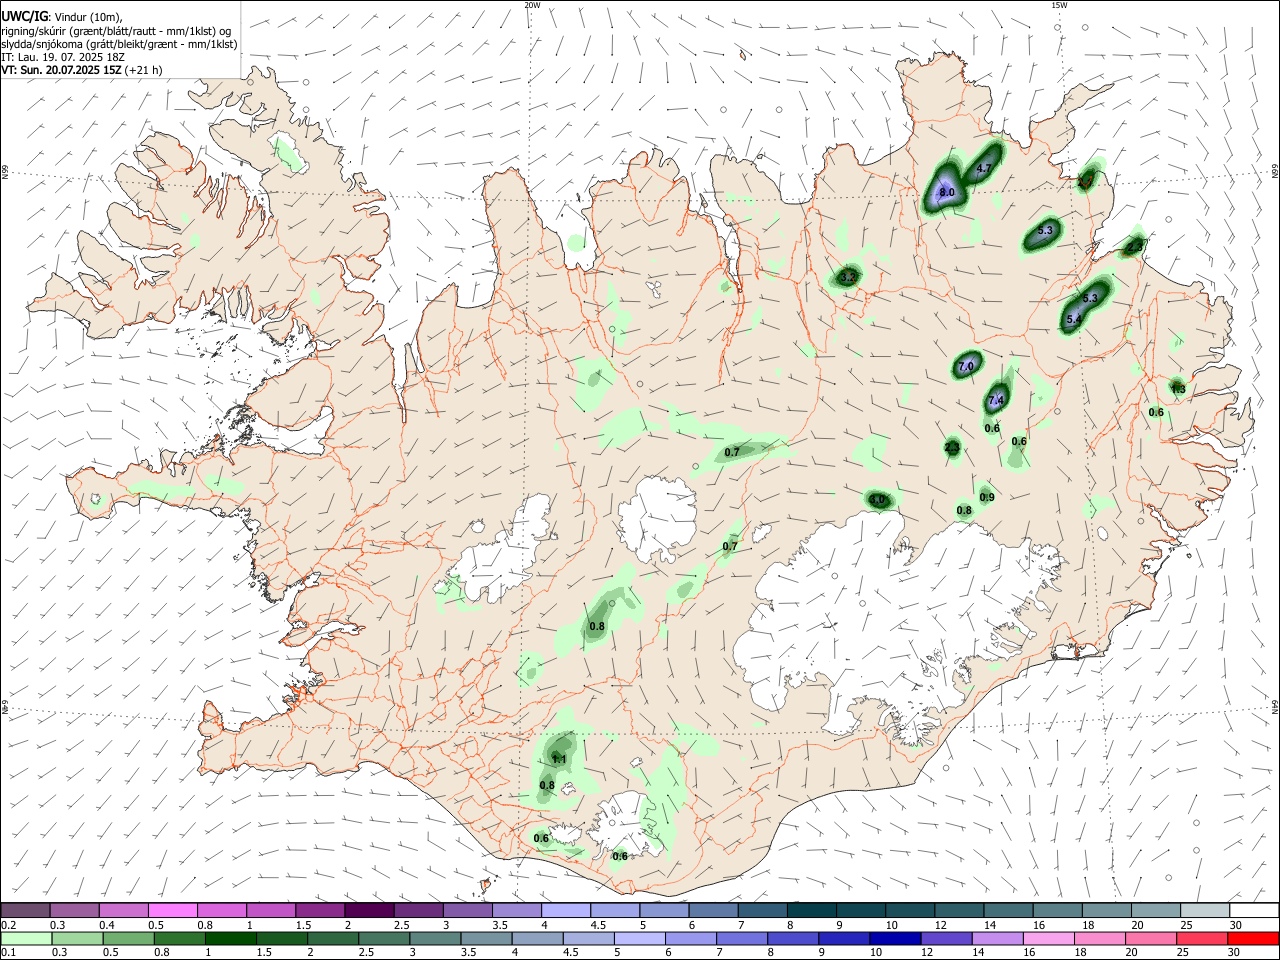Click the pale green 0.1 swatch in lower legend row

pyautogui.click(x=26, y=938)
